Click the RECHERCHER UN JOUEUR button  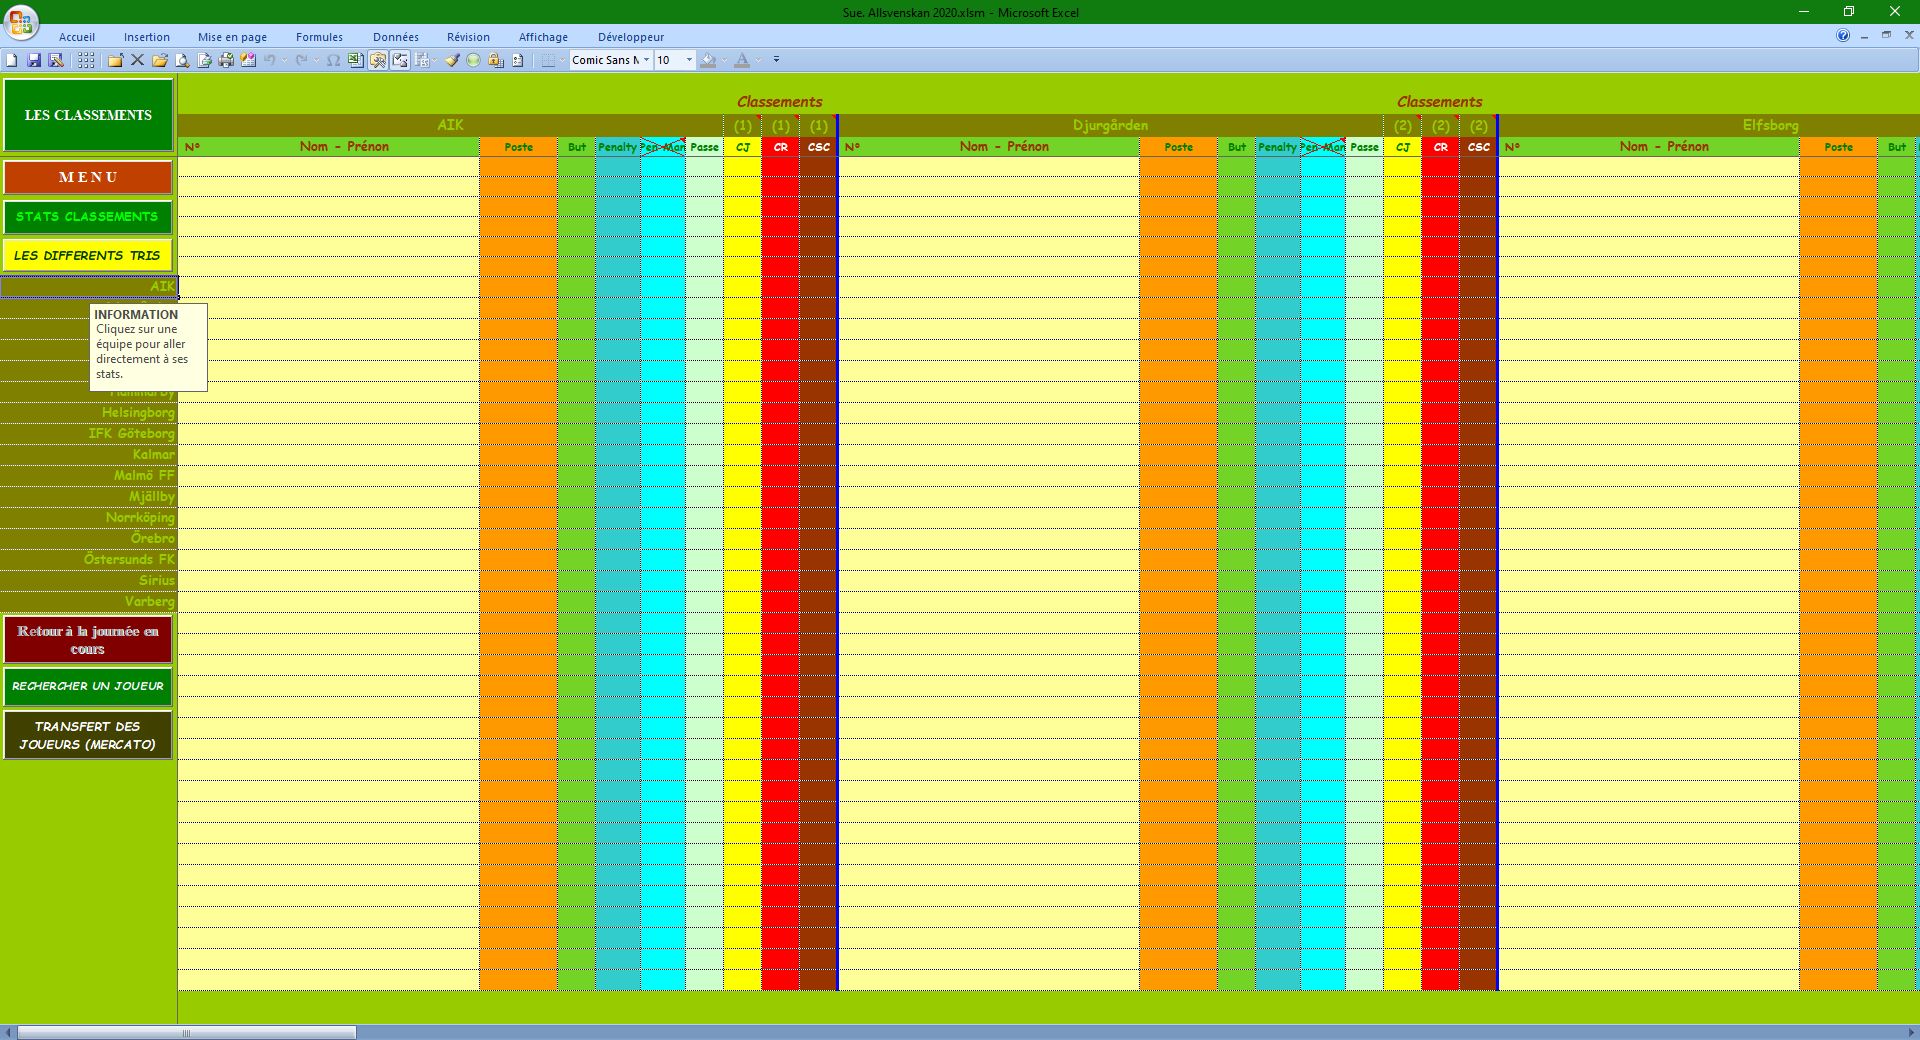[x=88, y=686]
